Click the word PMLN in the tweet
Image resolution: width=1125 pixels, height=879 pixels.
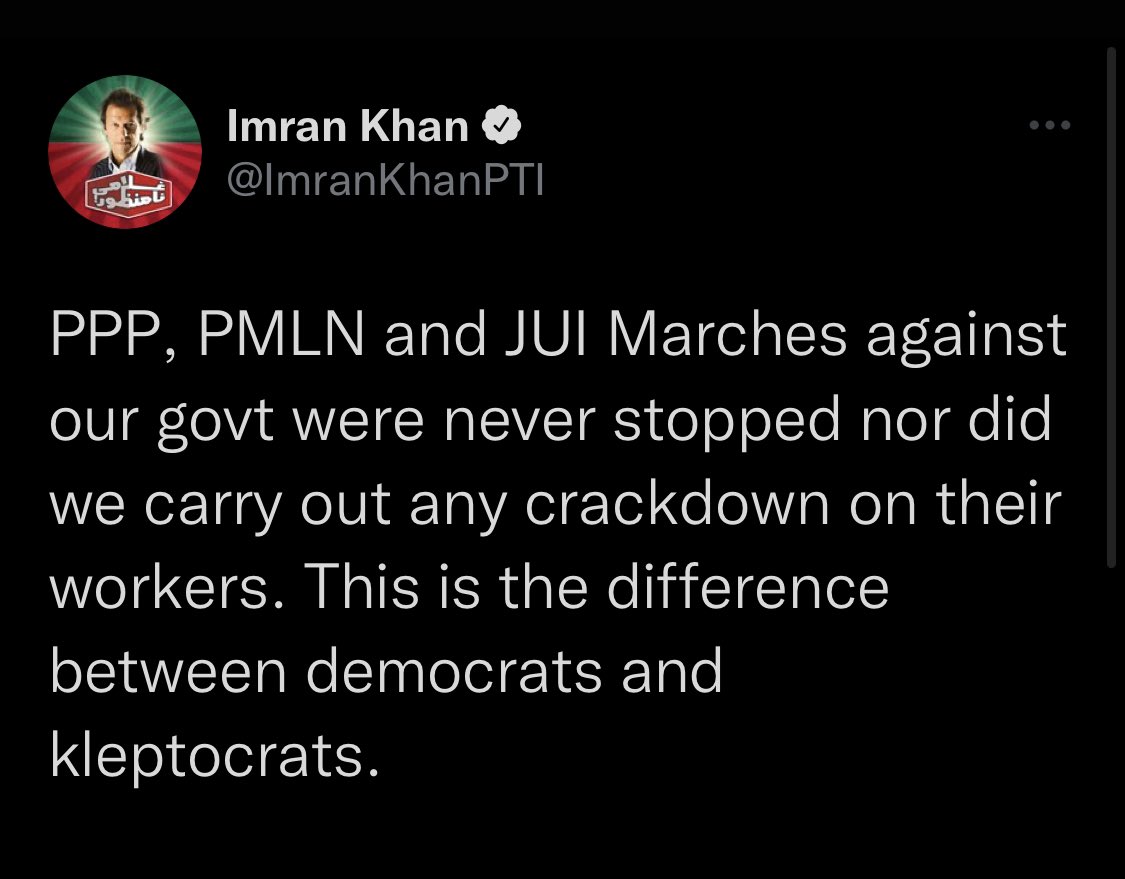click(281, 335)
